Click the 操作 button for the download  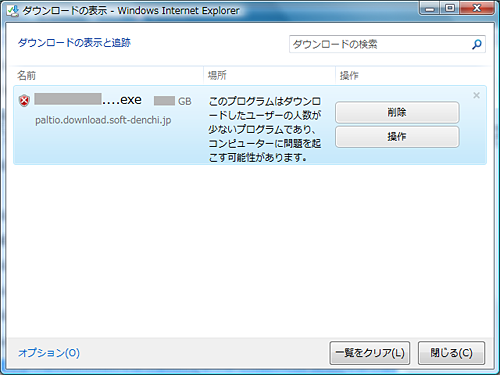[x=397, y=137]
